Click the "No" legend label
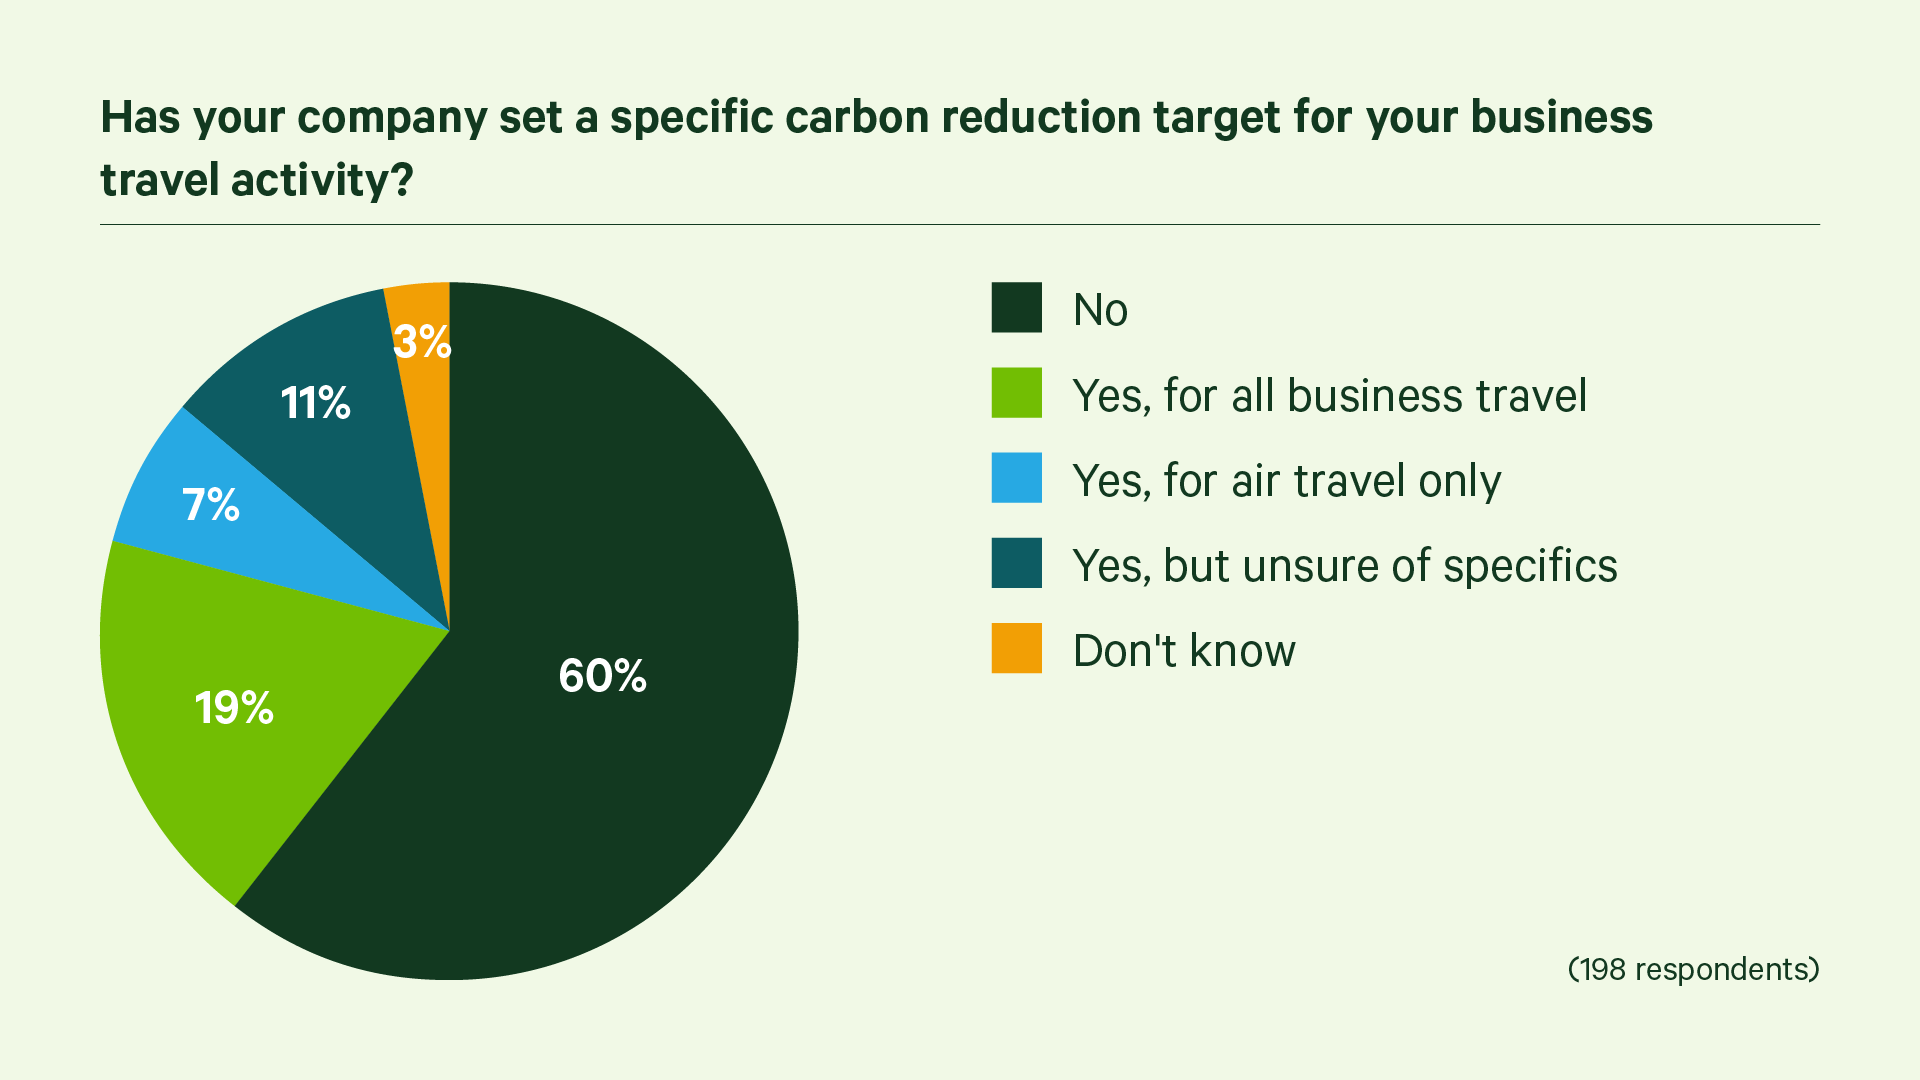 pyautogui.click(x=1100, y=310)
